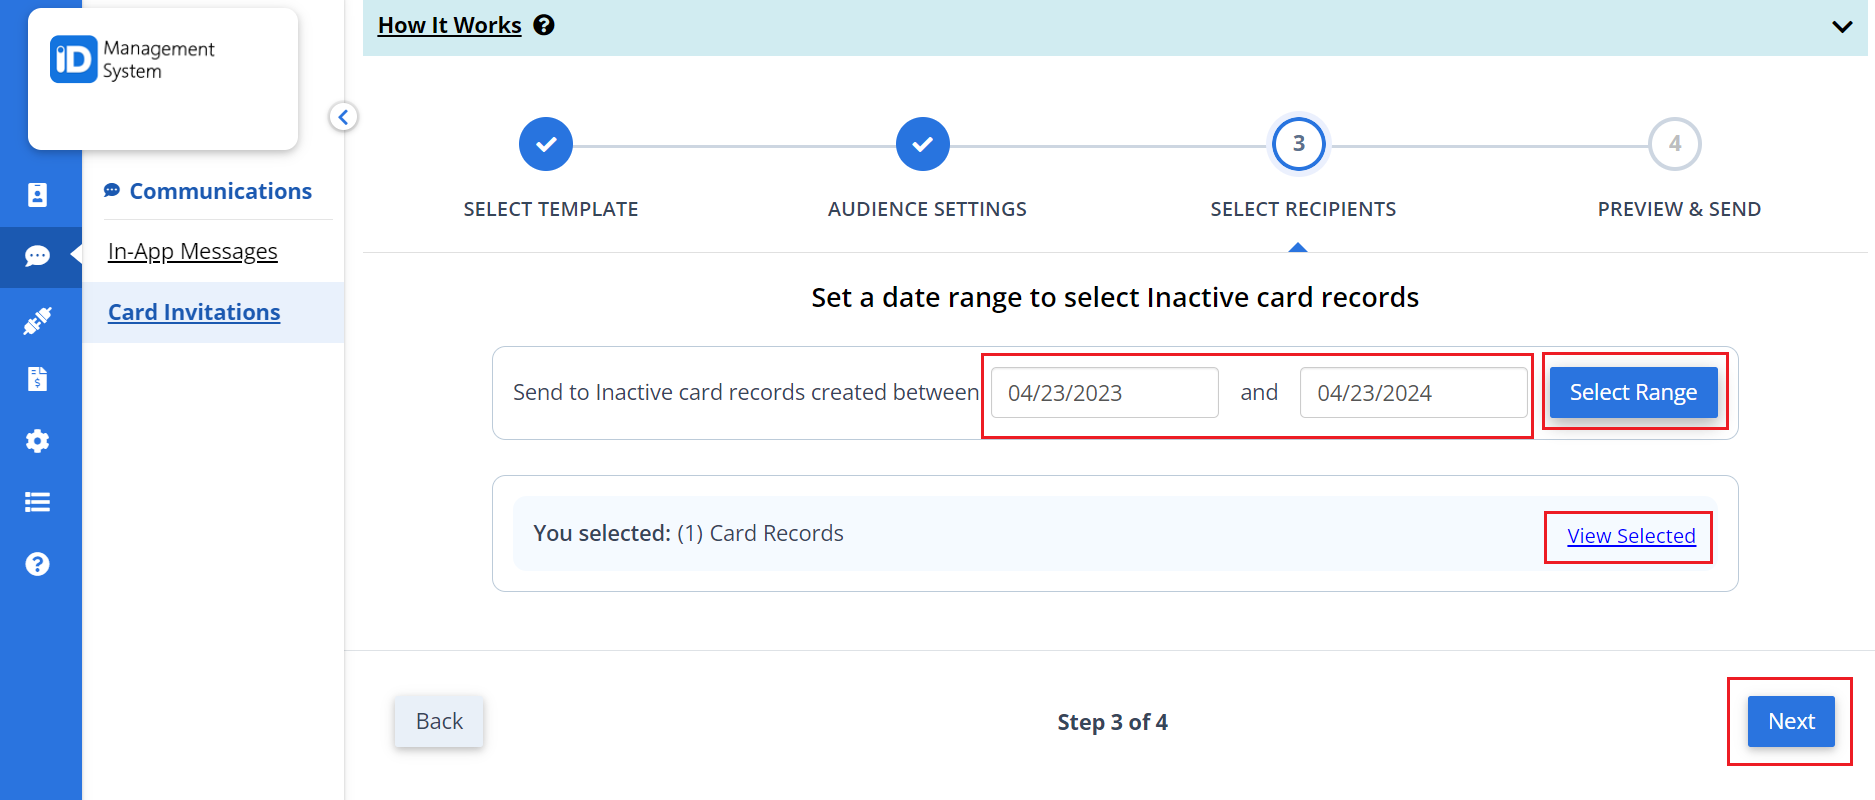The height and width of the screenshot is (800, 1875).
Task: Click the Select Range button
Action: (x=1633, y=392)
